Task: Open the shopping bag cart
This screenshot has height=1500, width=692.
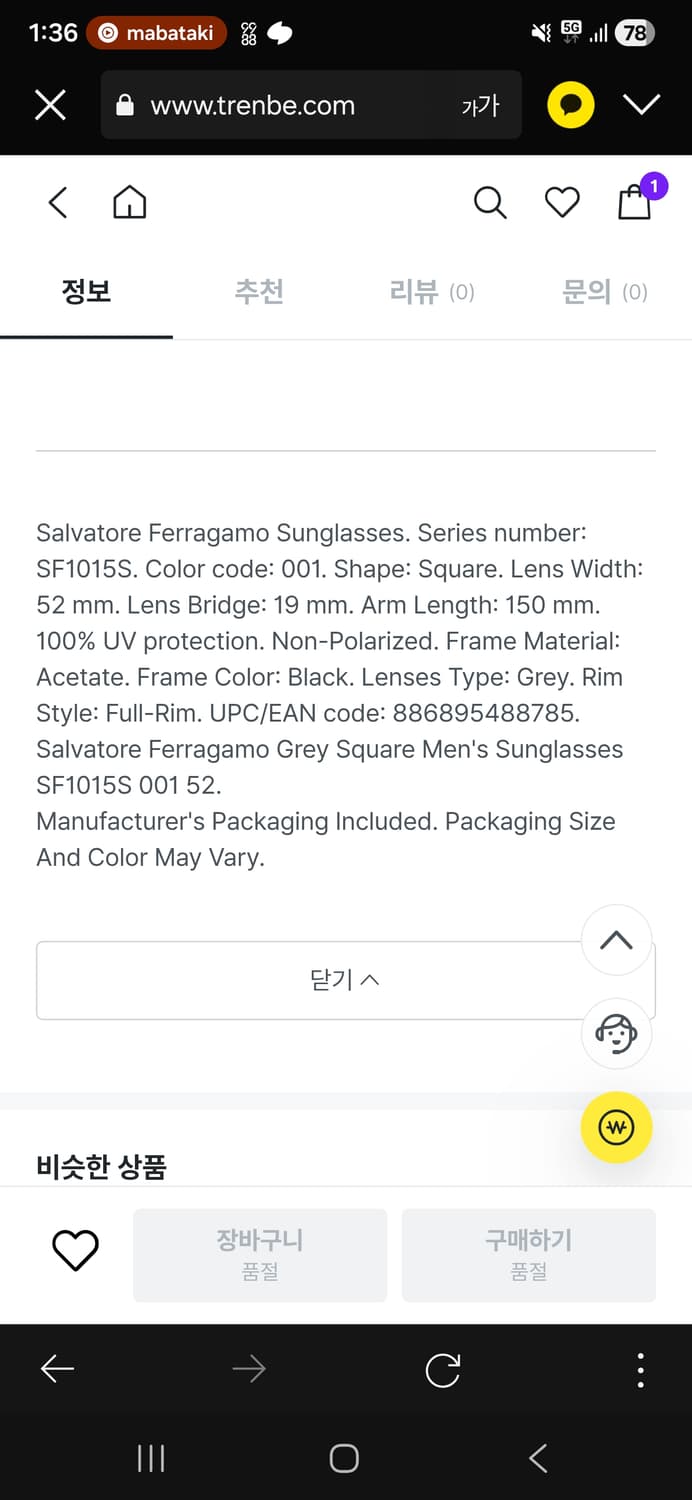Action: pyautogui.click(x=635, y=203)
